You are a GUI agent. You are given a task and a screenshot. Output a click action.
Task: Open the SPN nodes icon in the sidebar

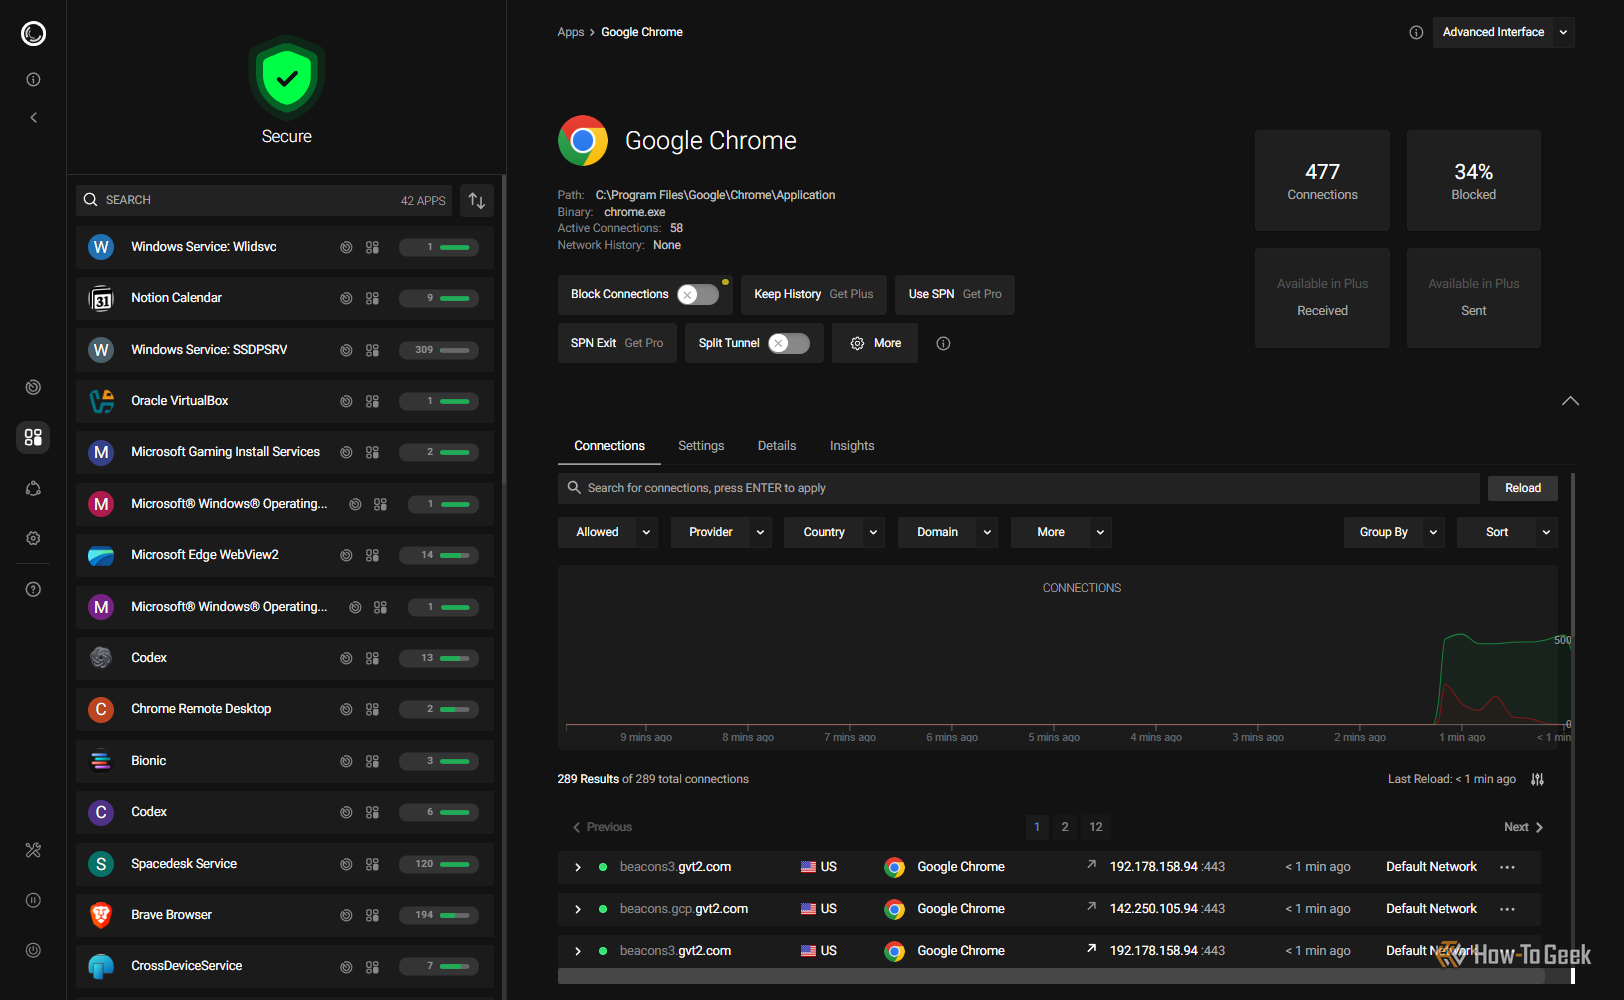click(33, 488)
